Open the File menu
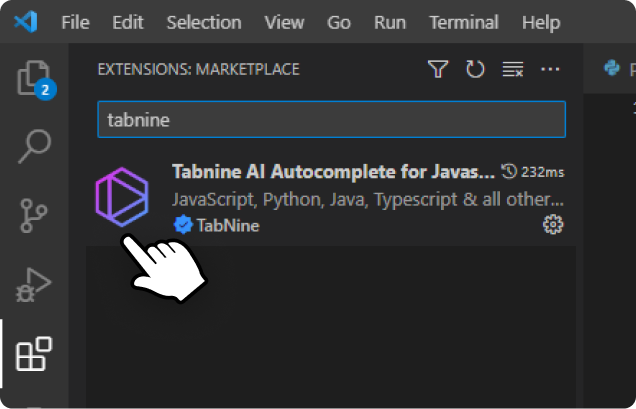 [75, 22]
